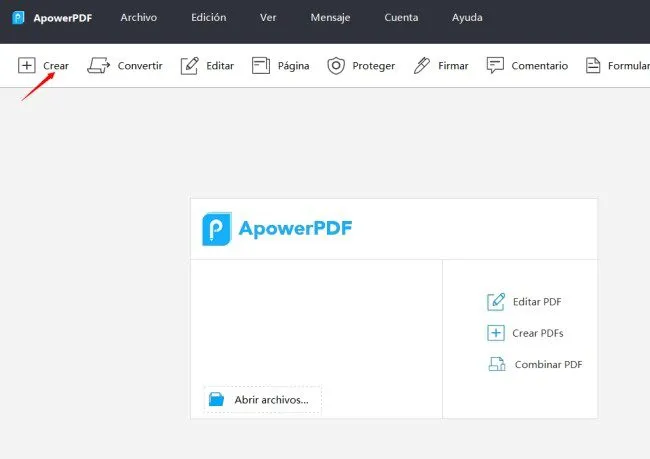Click the blue folder icon beside Abrir archivos

pyautogui.click(x=216, y=399)
